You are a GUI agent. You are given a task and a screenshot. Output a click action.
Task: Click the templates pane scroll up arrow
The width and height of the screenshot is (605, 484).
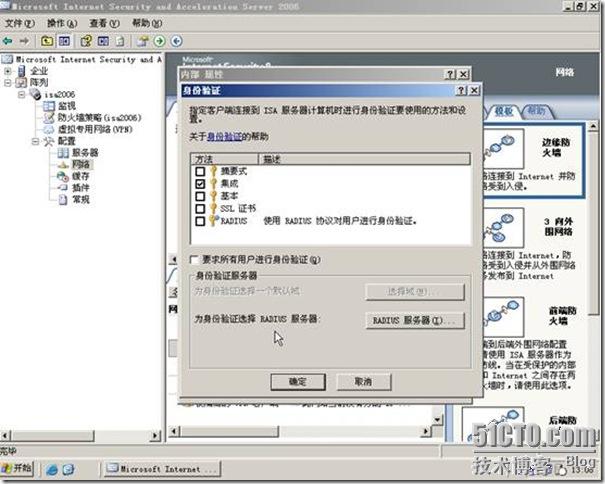593,126
